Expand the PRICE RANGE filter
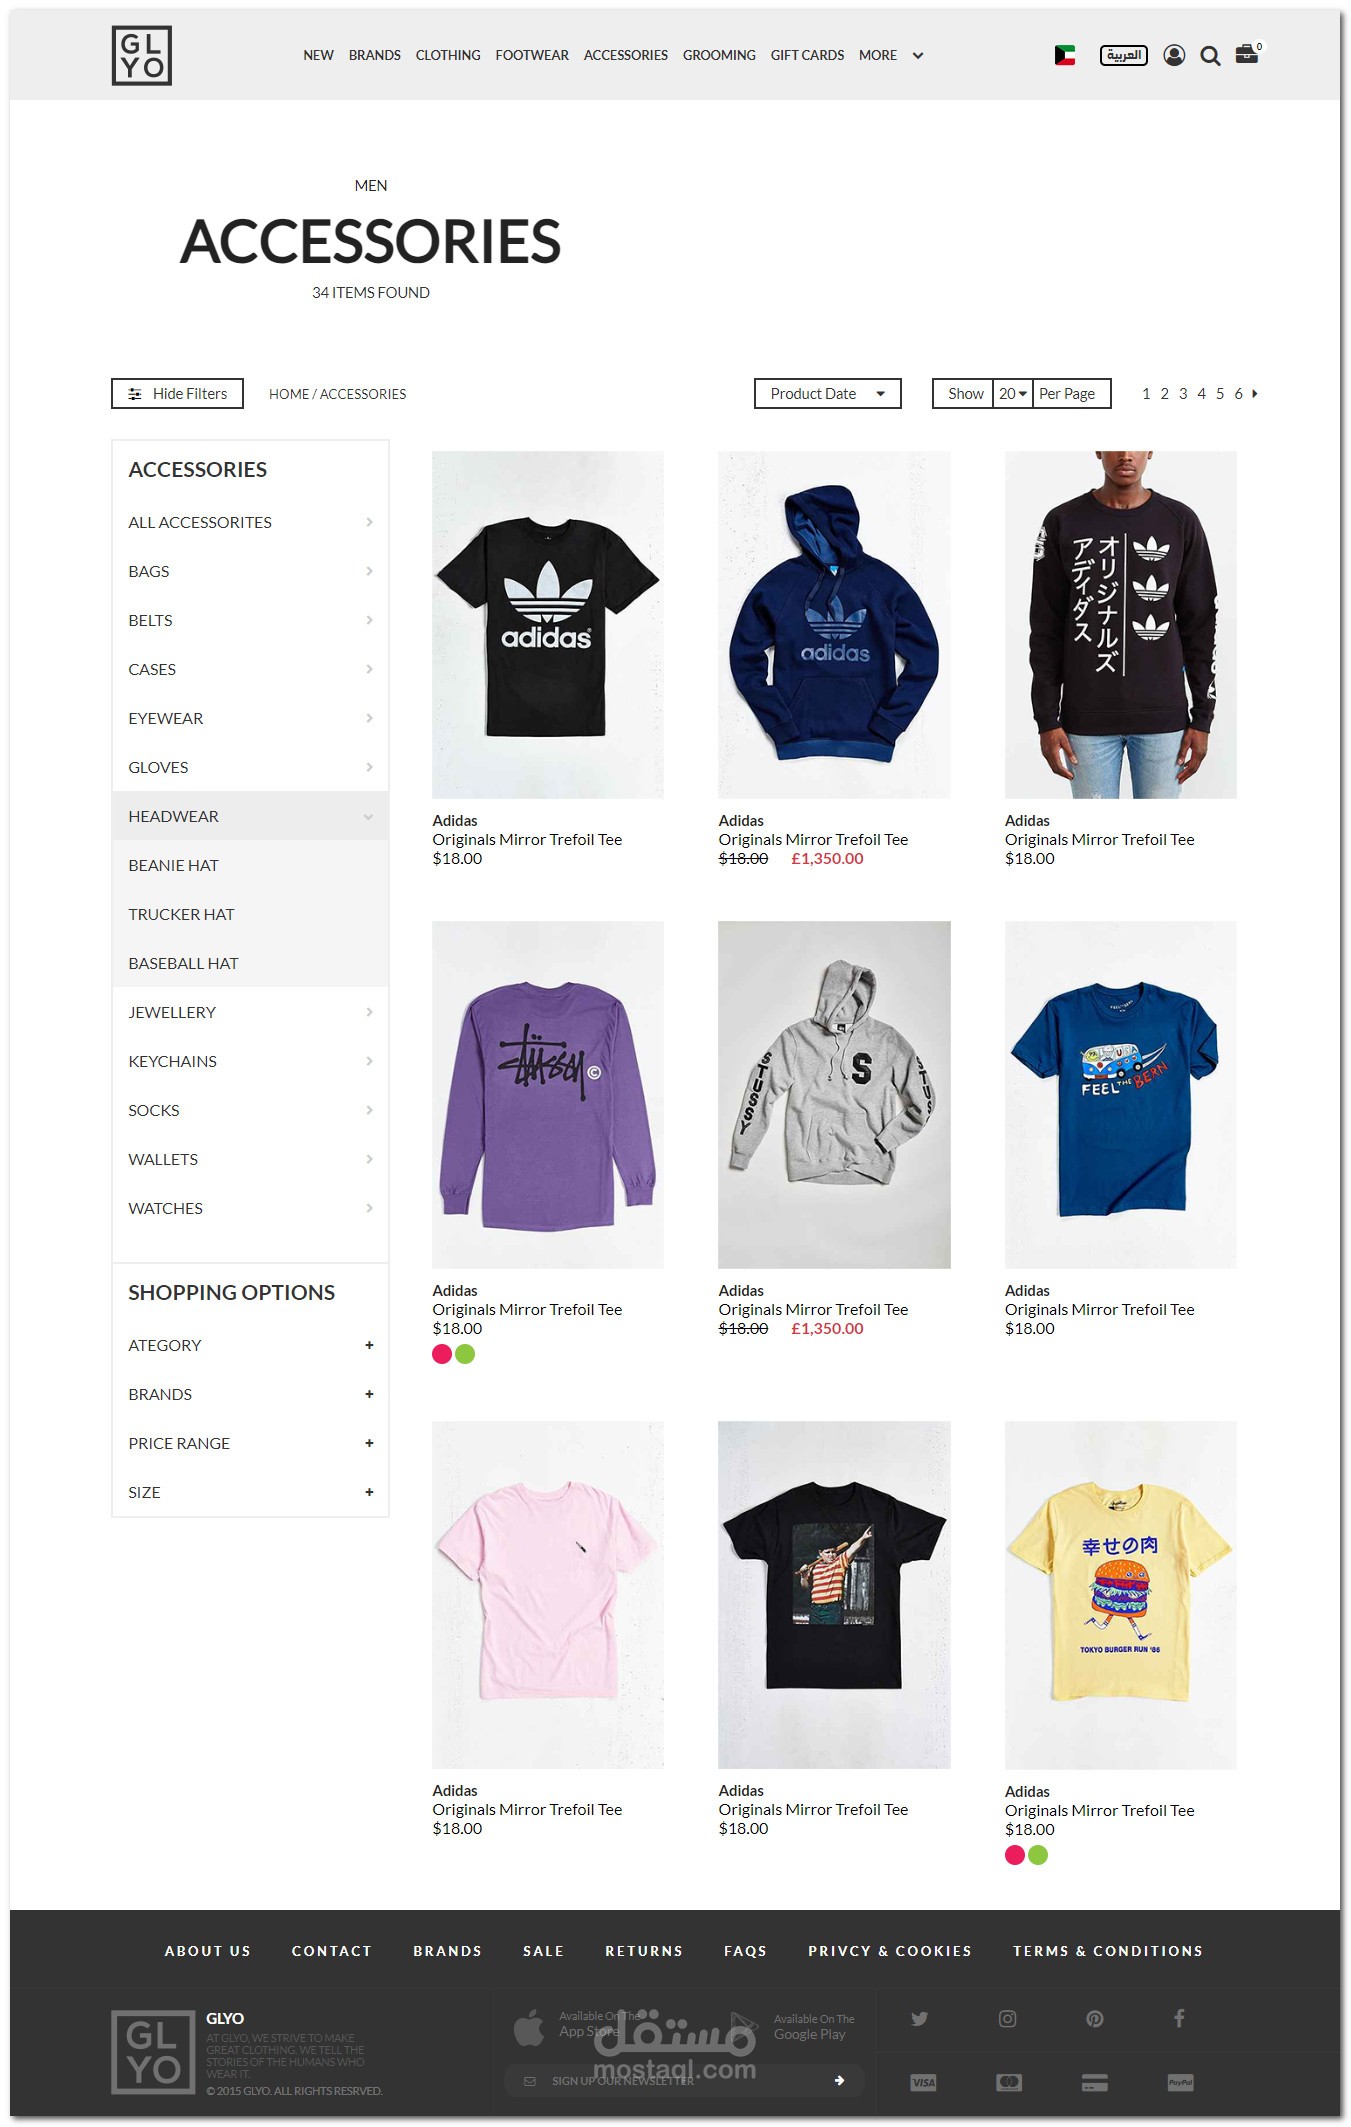1351x2127 pixels. (x=250, y=1443)
